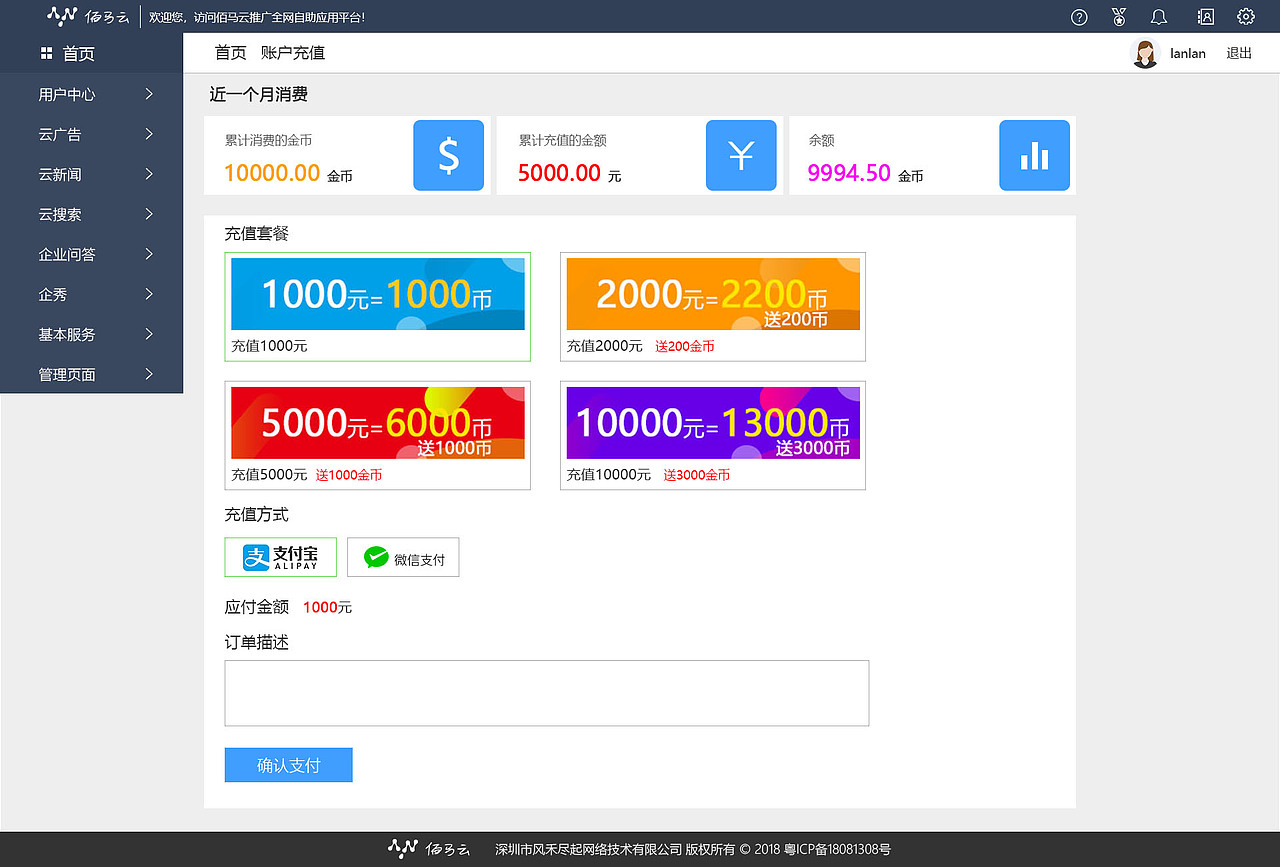Click the 退出 logout link
Viewport: 1280px width, 867px height.
(x=1239, y=53)
